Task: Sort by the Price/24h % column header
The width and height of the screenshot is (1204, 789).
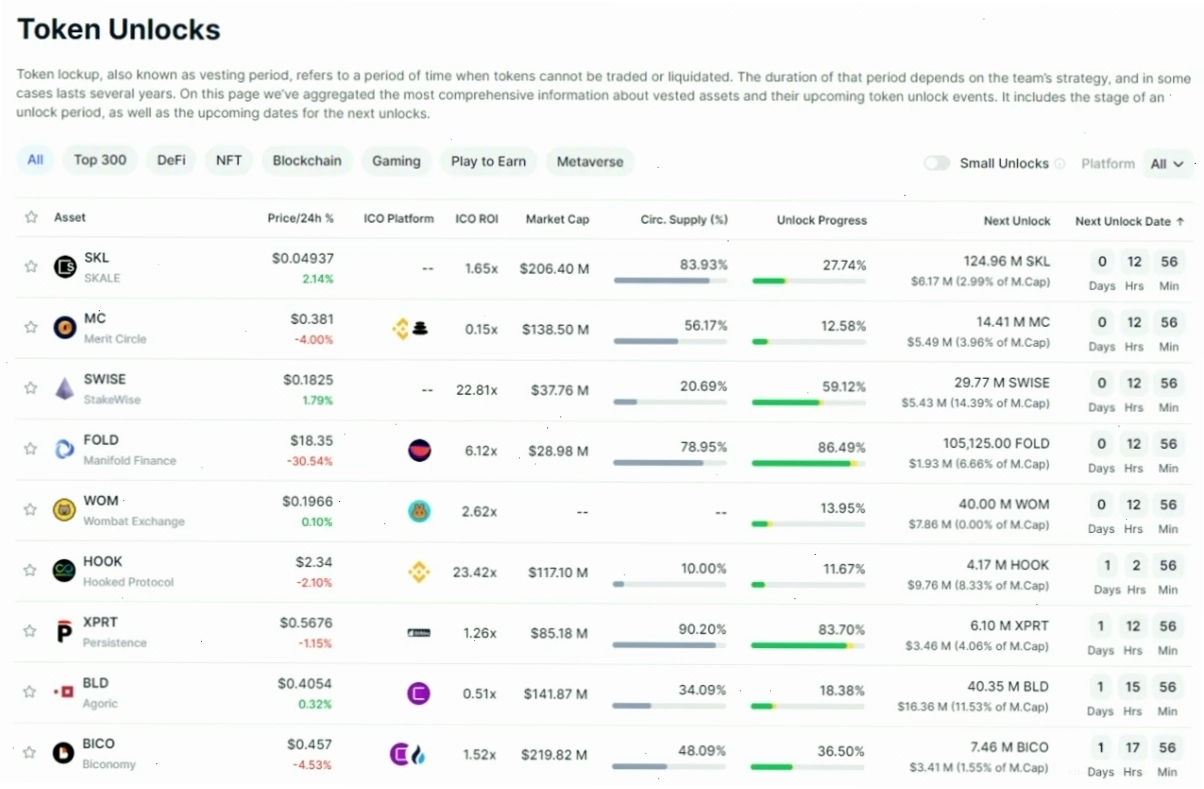Action: 301,218
